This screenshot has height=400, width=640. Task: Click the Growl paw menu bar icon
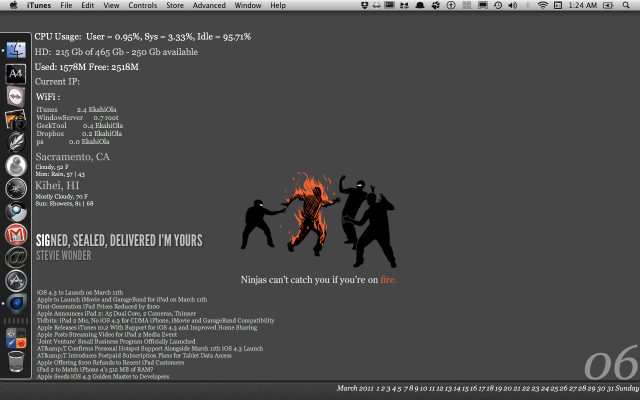click(x=436, y=5)
